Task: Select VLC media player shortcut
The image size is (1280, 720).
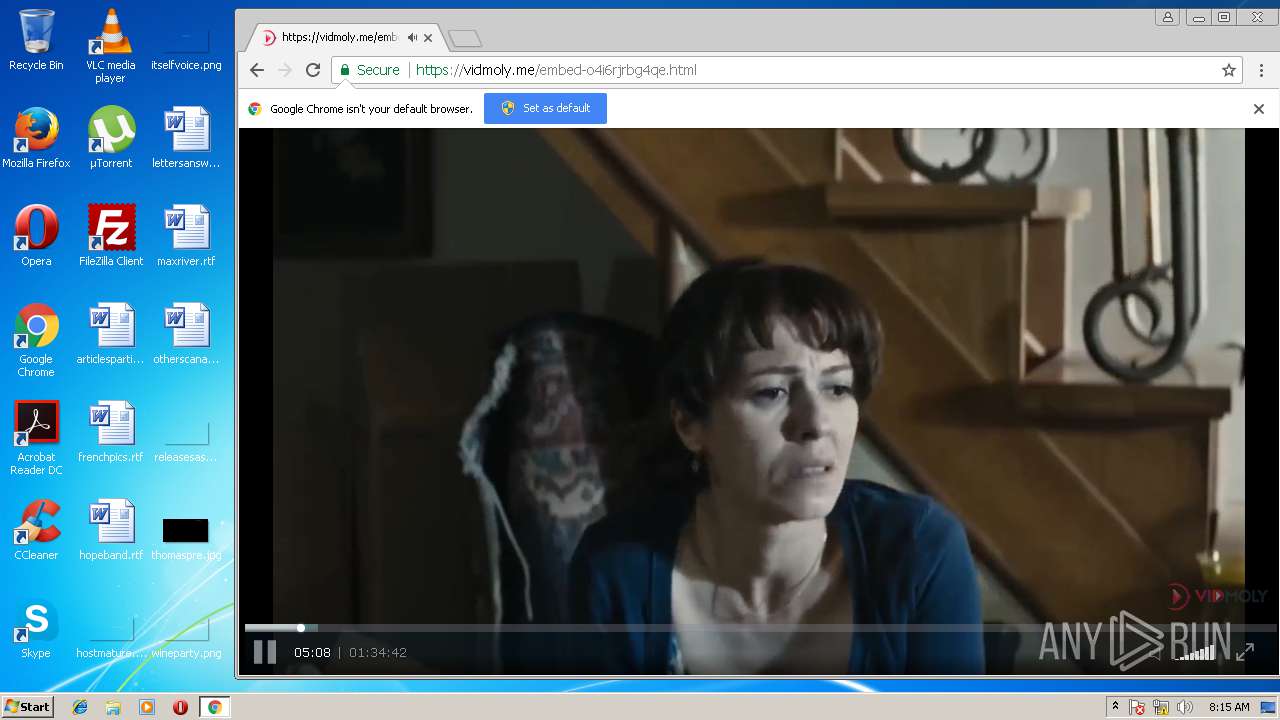Action: [111, 46]
